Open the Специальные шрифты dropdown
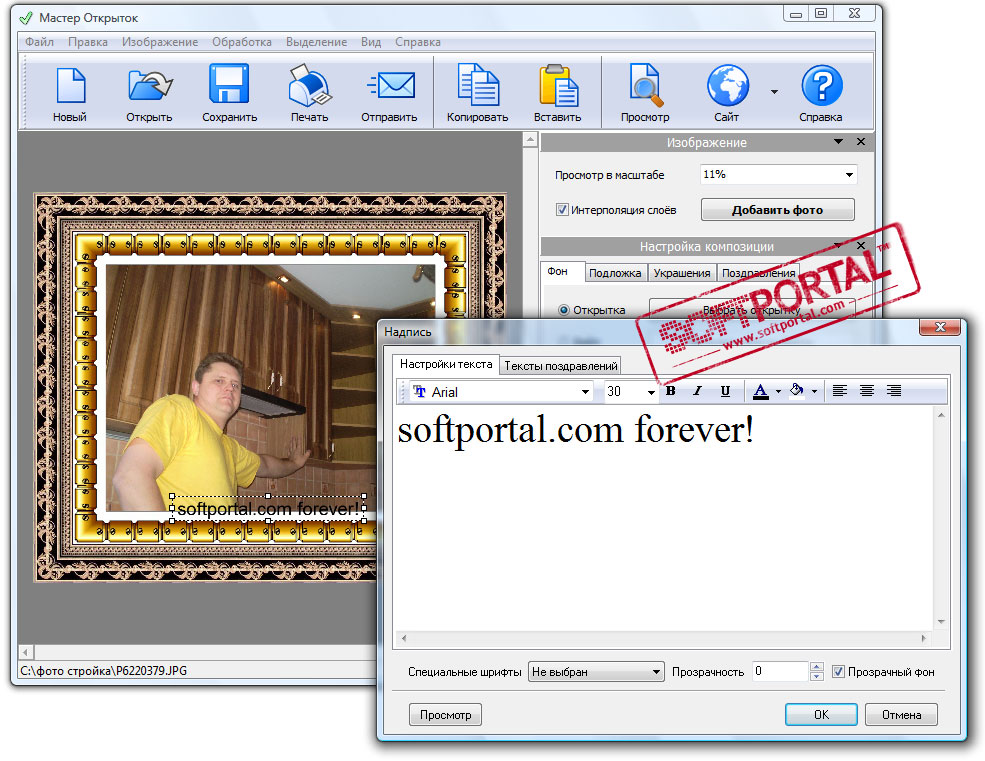Screen dimensions: 985x761 point(596,672)
